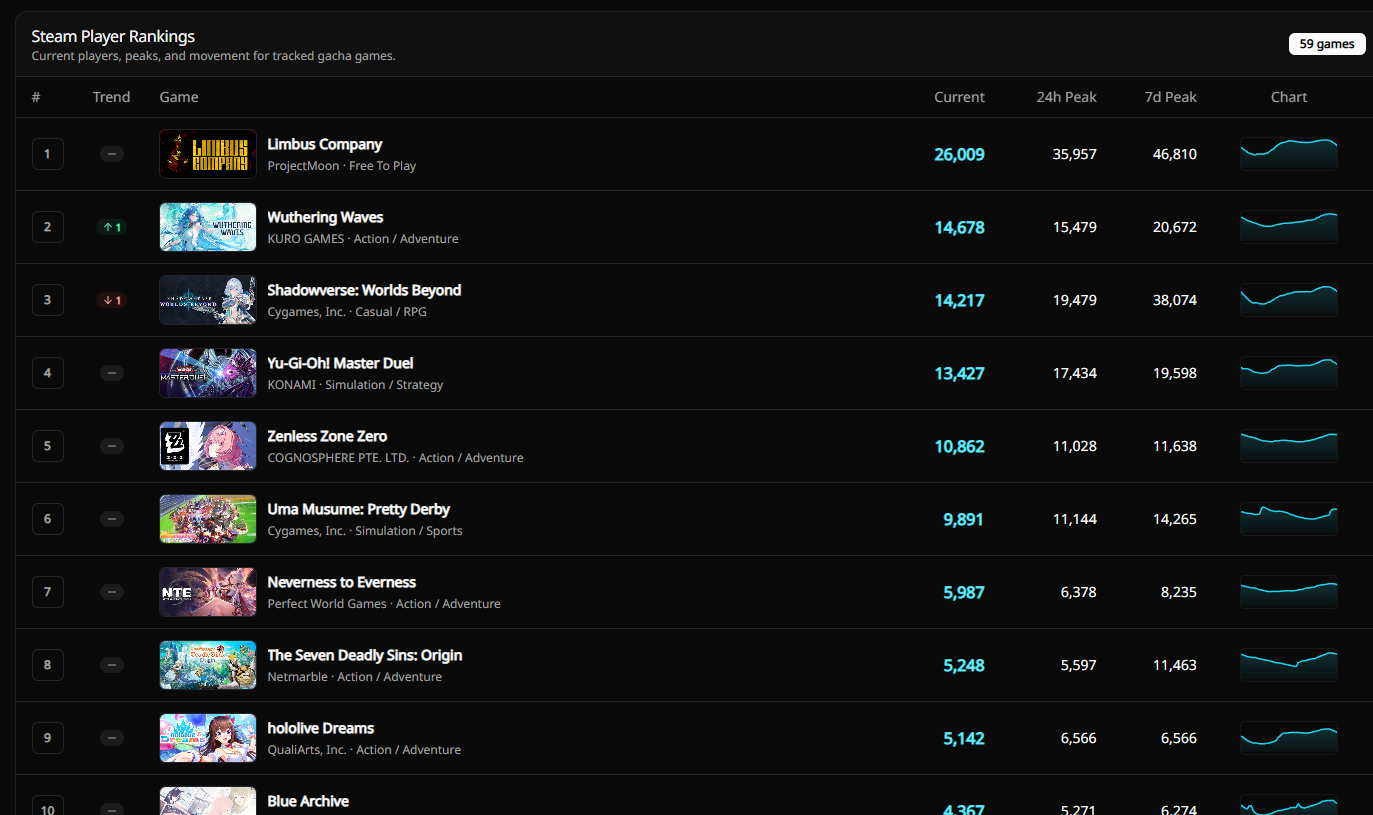1373x815 pixels.
Task: View the hololive Dreams sparkline chart
Action: point(1289,738)
